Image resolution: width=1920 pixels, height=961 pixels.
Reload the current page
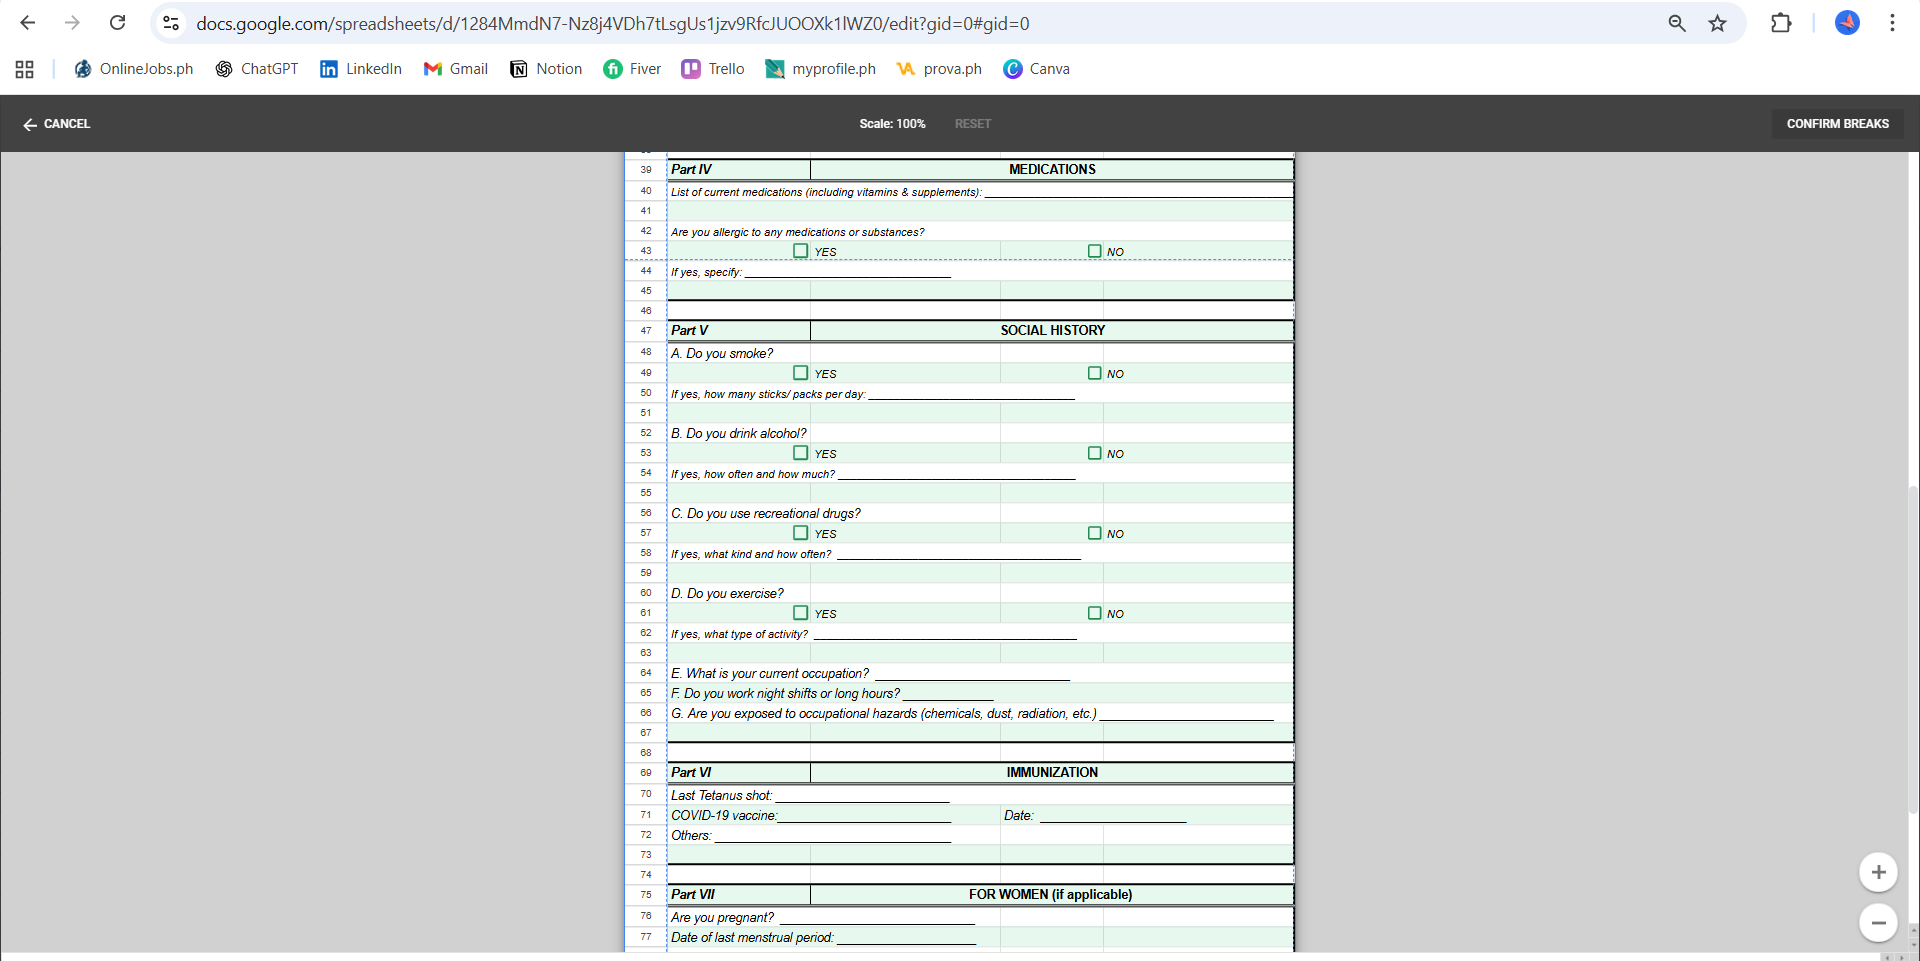(117, 23)
